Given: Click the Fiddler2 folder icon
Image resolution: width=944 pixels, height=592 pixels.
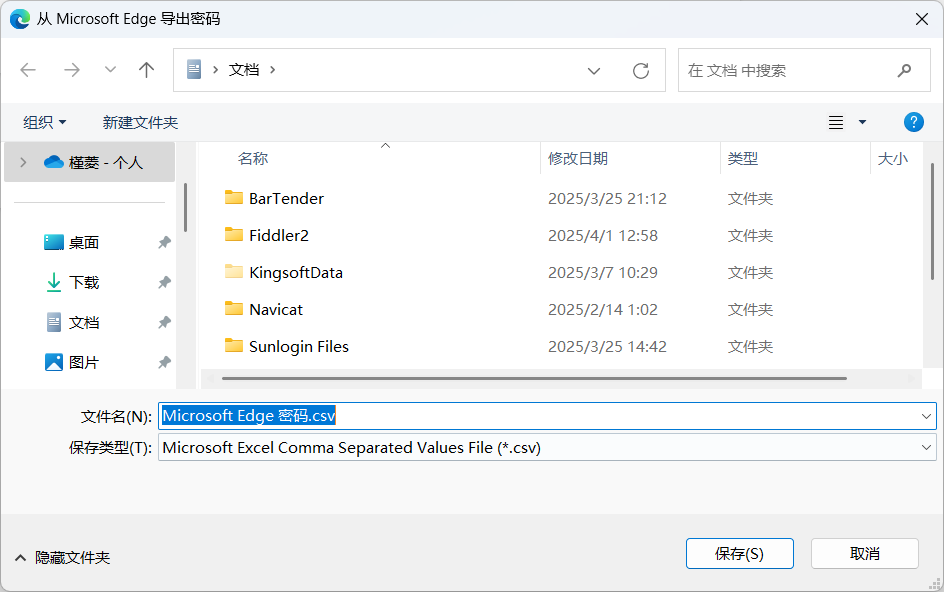Looking at the screenshot, I should 234,234.
